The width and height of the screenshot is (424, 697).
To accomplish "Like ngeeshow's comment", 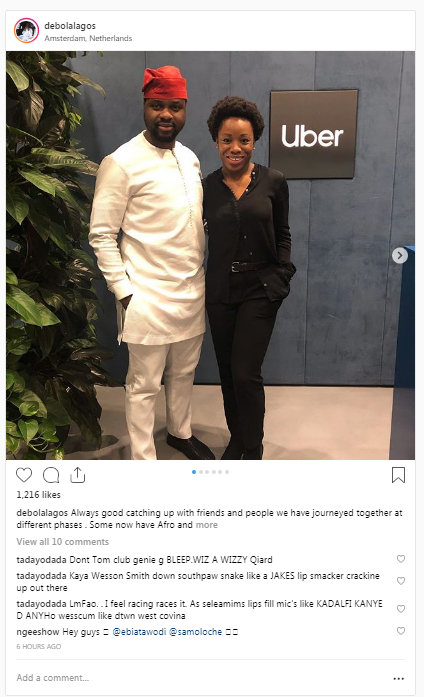I will [401, 630].
